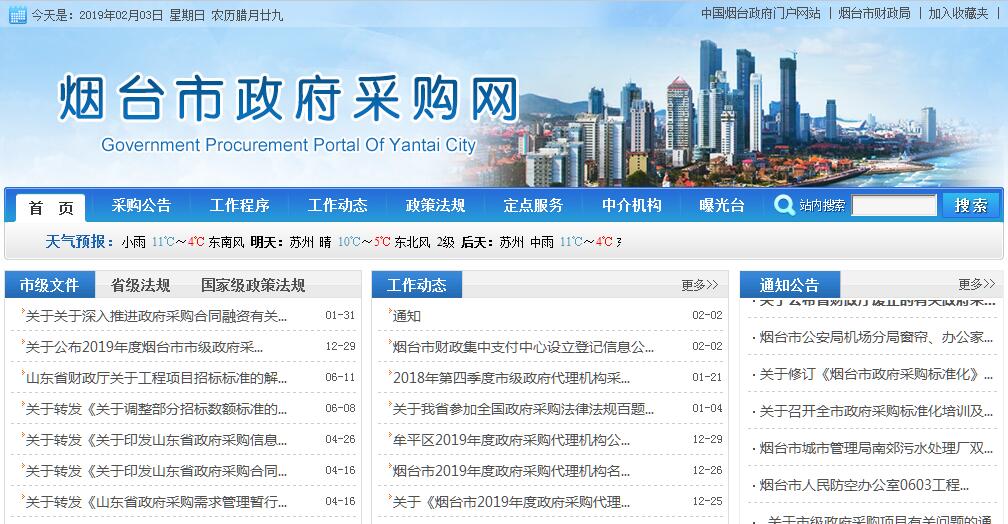This screenshot has height=524, width=1008.
Task: Open the 2018年第四季度市级政府代理机构 article
Action: point(511,378)
